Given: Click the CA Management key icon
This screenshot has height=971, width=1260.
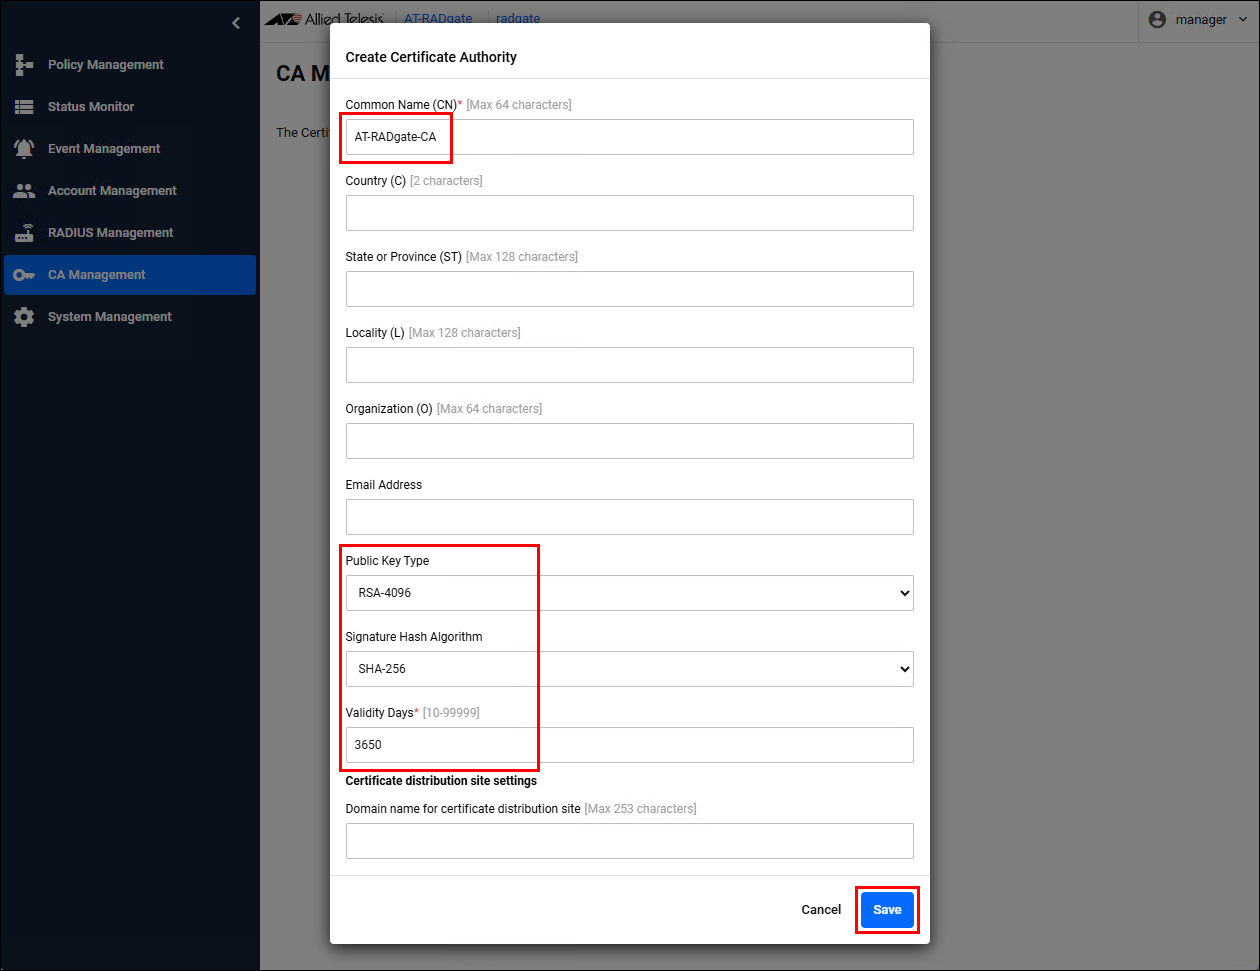Looking at the screenshot, I should tap(24, 275).
